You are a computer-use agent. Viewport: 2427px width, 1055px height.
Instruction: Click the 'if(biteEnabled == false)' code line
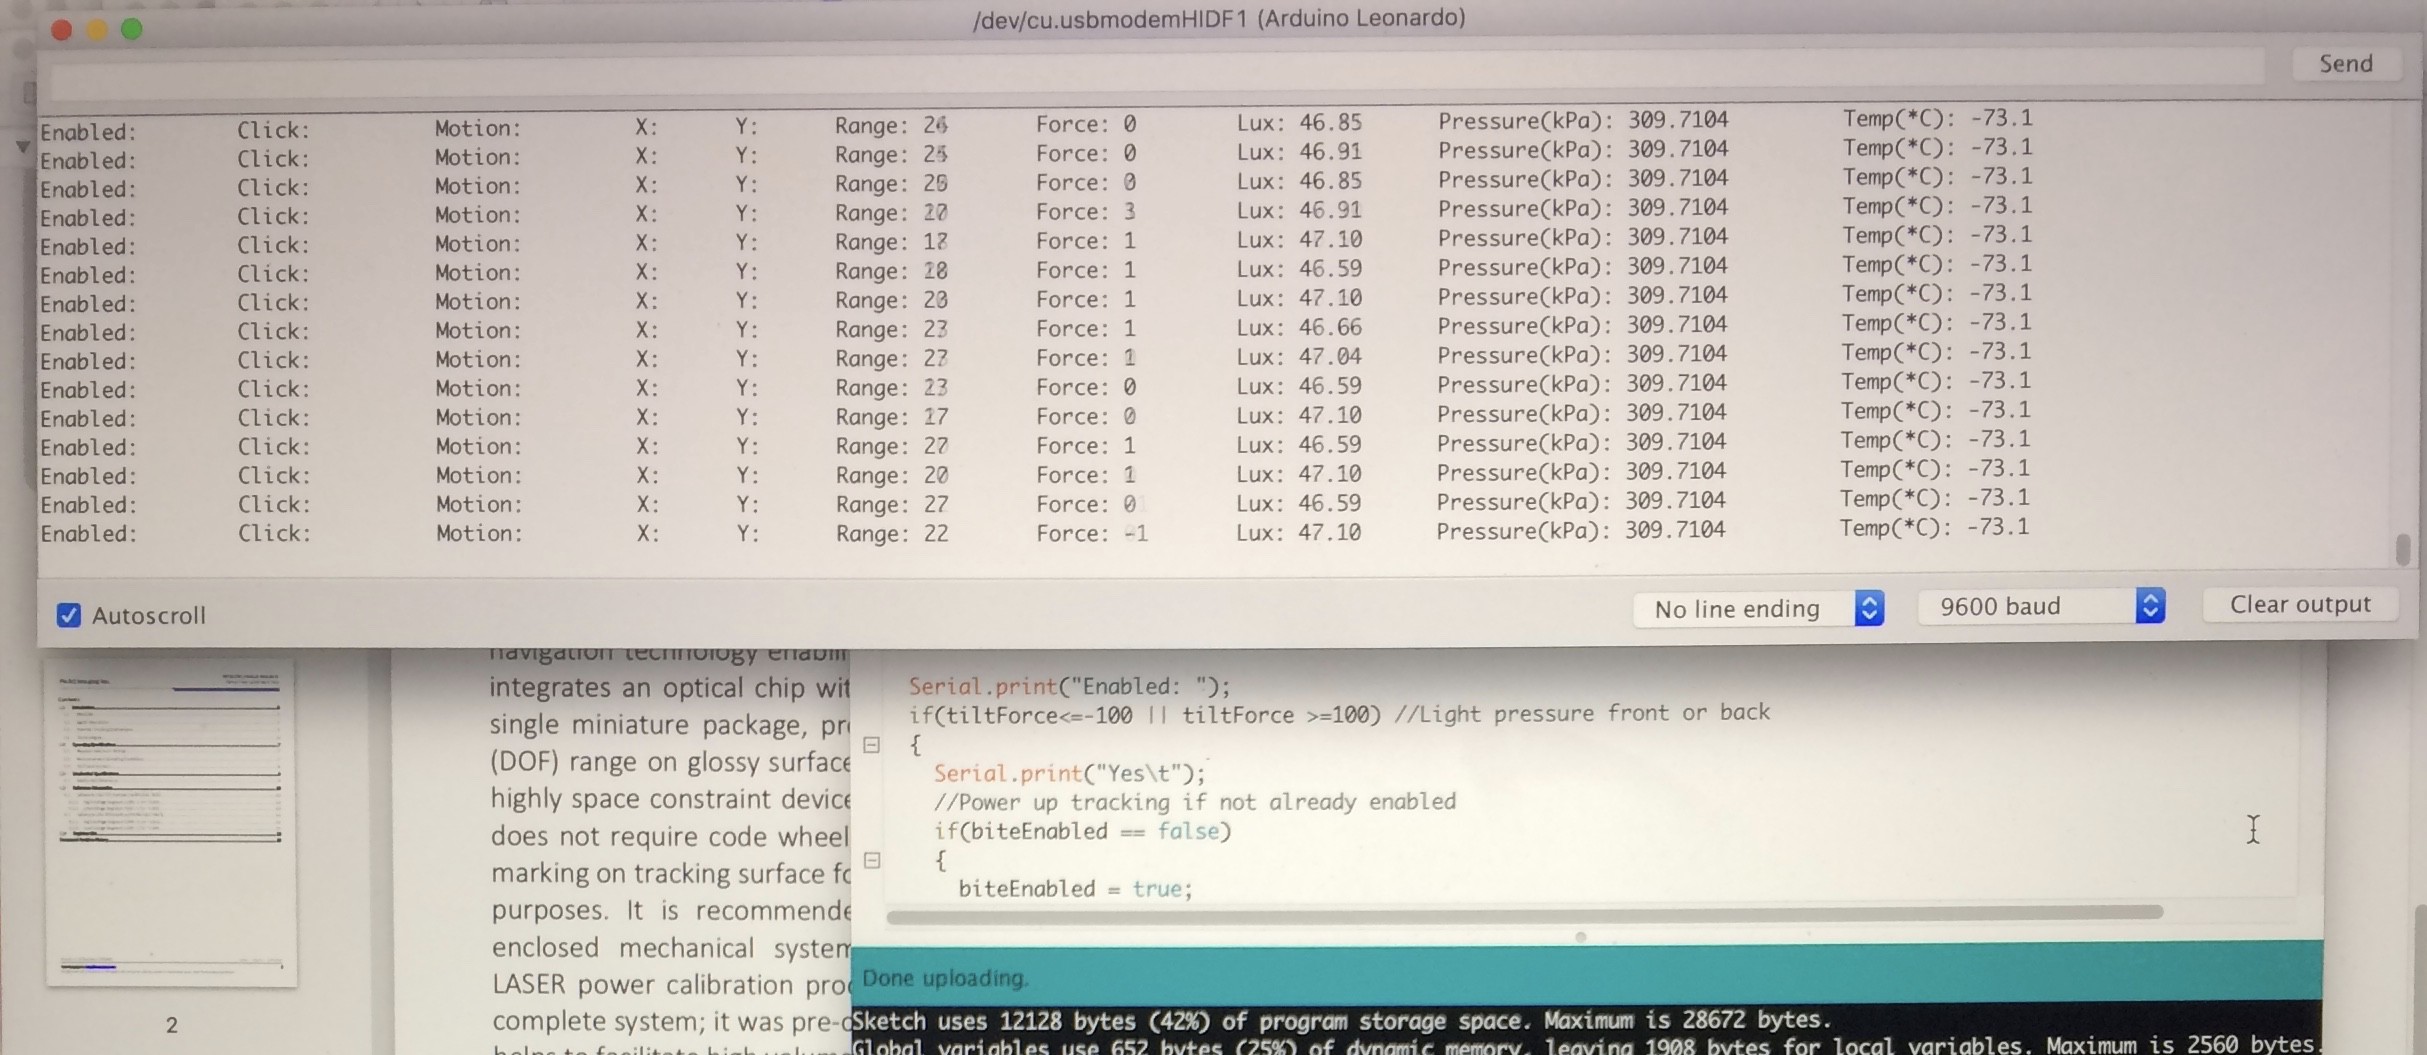(1082, 831)
